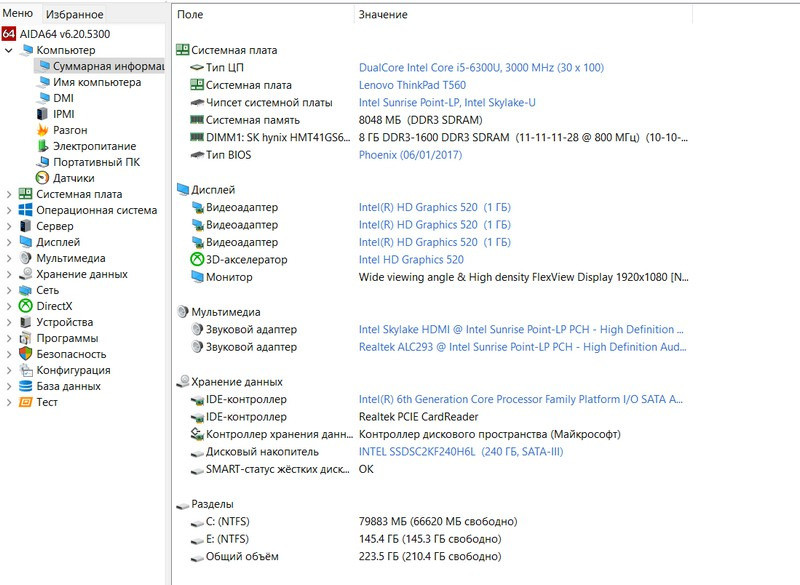Screen dimensions: 800x585
Task: Select the Sensors (Датчики) icon
Action: pyautogui.click(x=43, y=178)
